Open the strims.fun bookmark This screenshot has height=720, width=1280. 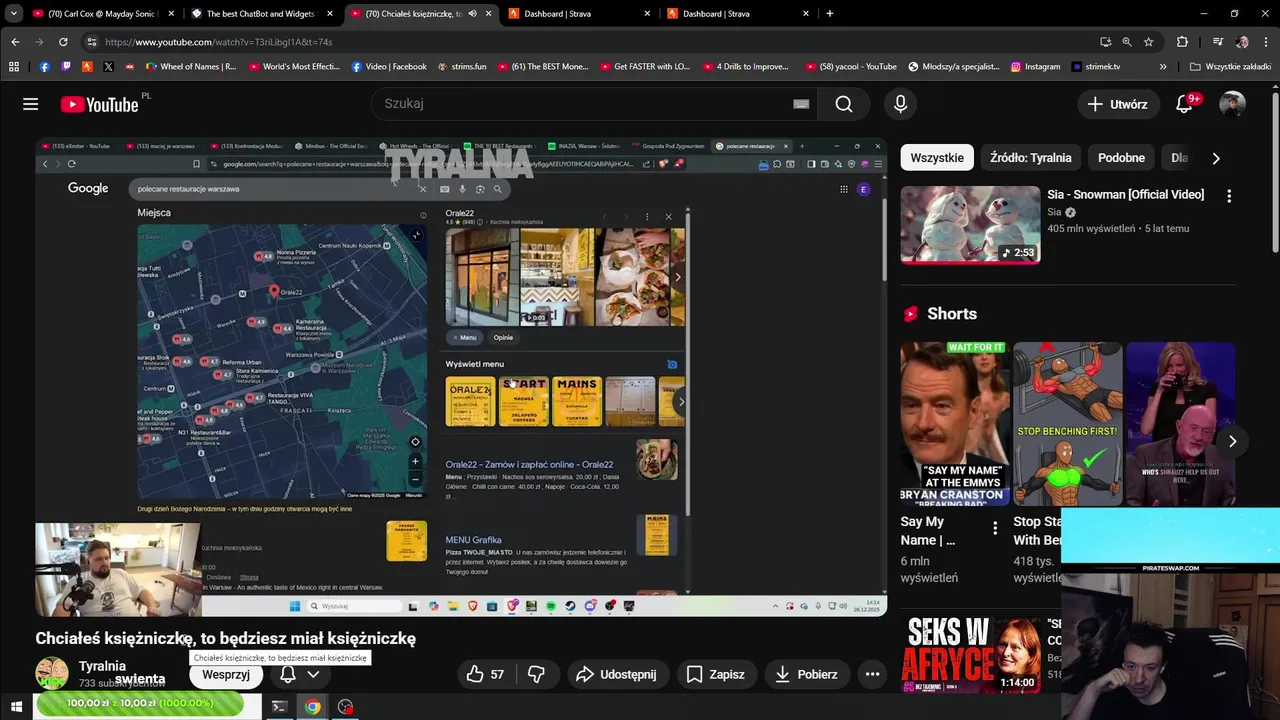461,67
